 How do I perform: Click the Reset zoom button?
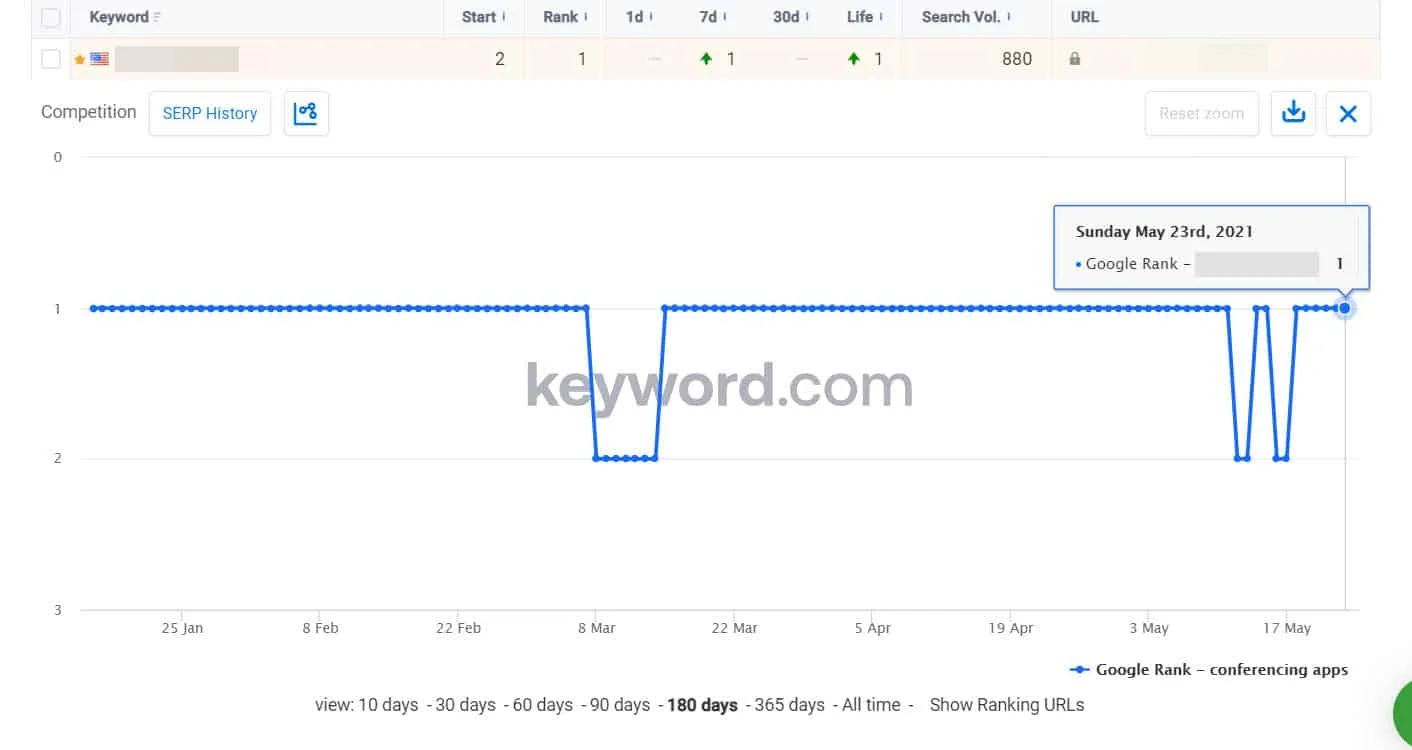(x=1201, y=113)
